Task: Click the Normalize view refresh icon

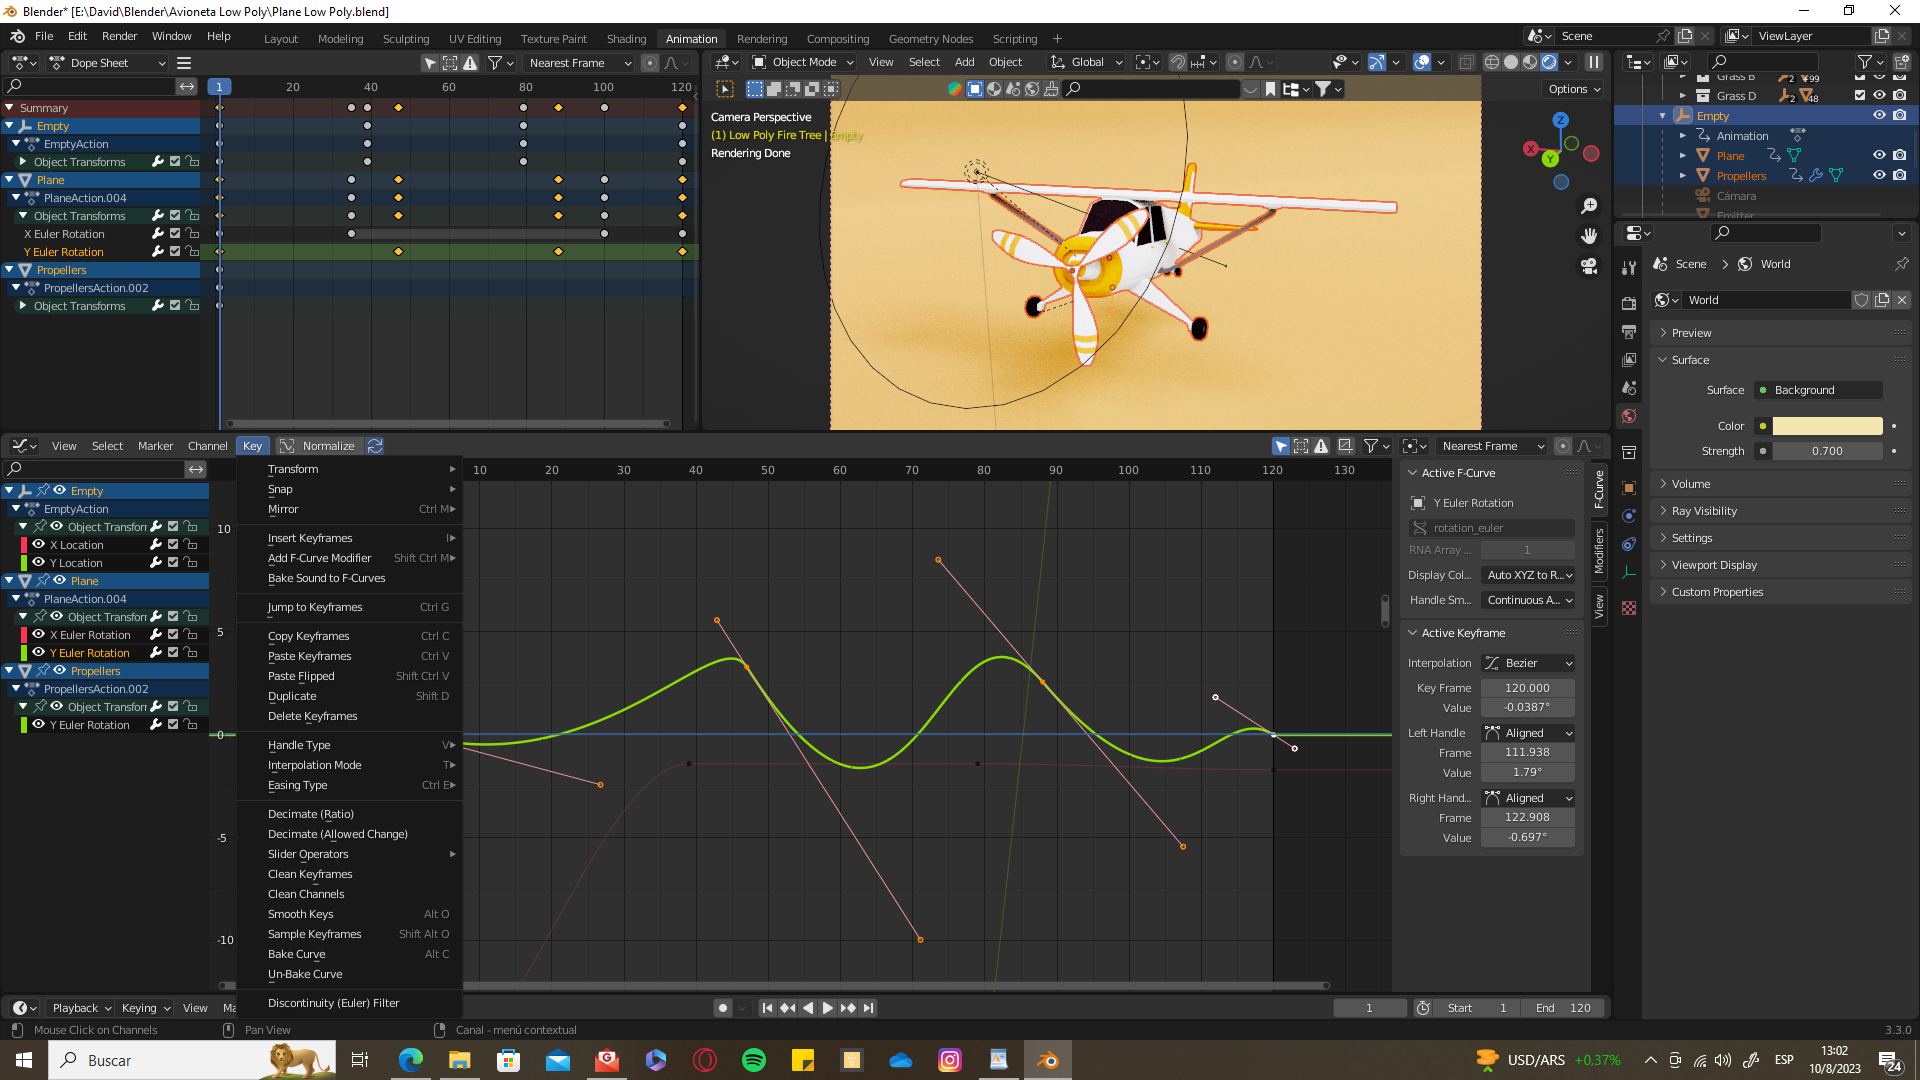Action: point(375,446)
